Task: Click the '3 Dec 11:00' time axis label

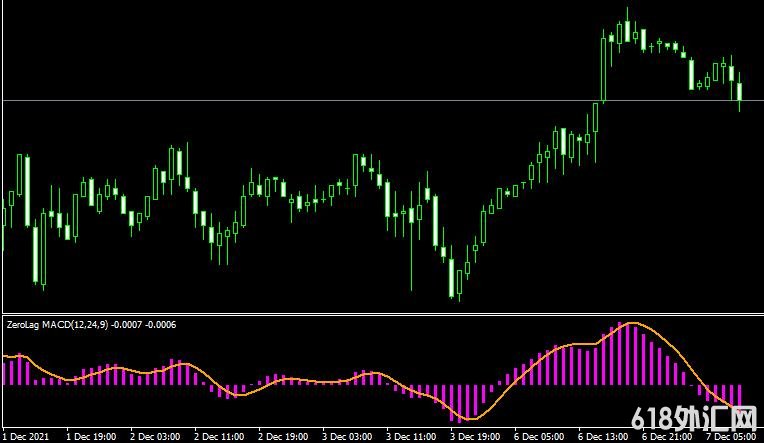Action: click(x=411, y=437)
